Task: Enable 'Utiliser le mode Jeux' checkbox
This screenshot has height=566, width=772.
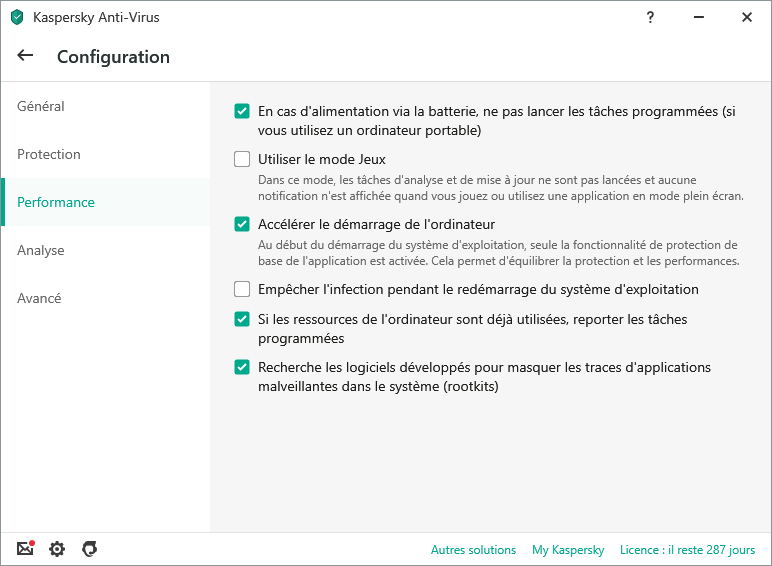Action: (x=242, y=159)
